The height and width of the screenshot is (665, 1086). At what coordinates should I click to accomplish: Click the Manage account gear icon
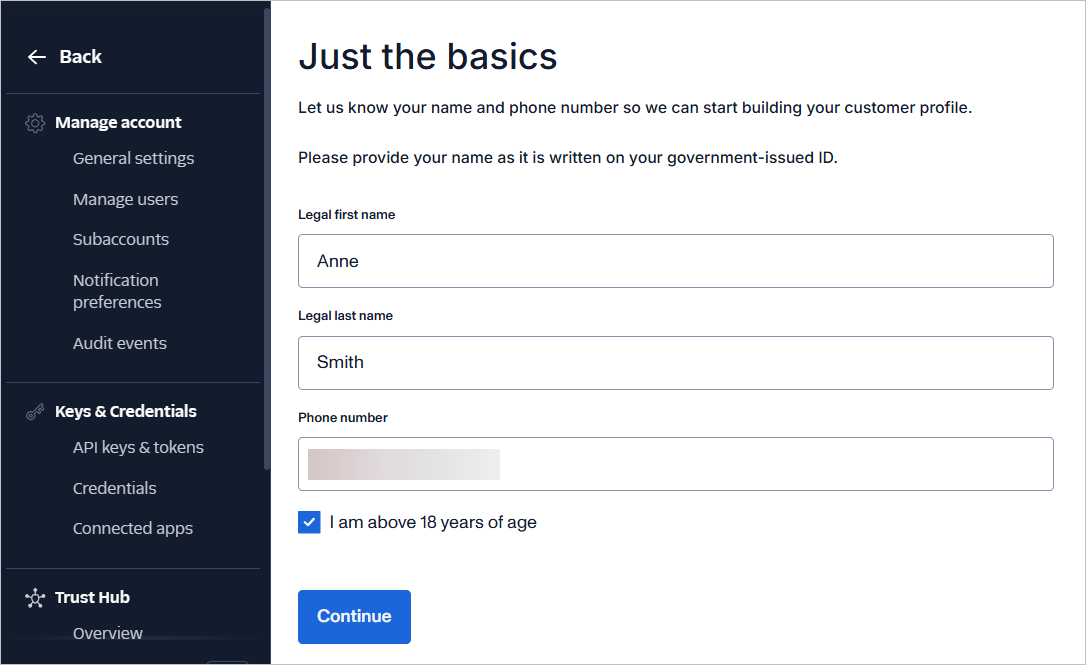[35, 123]
